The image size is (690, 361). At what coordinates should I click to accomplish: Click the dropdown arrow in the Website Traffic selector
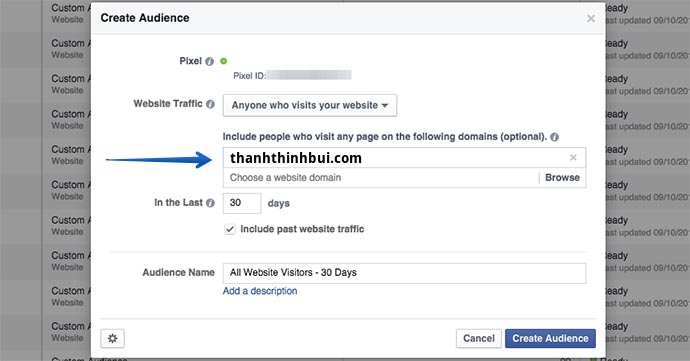(385, 106)
